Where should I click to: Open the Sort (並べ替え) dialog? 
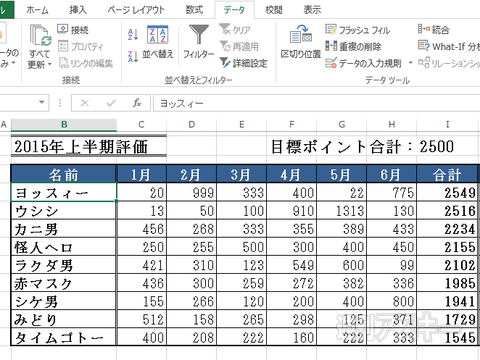coord(158,42)
